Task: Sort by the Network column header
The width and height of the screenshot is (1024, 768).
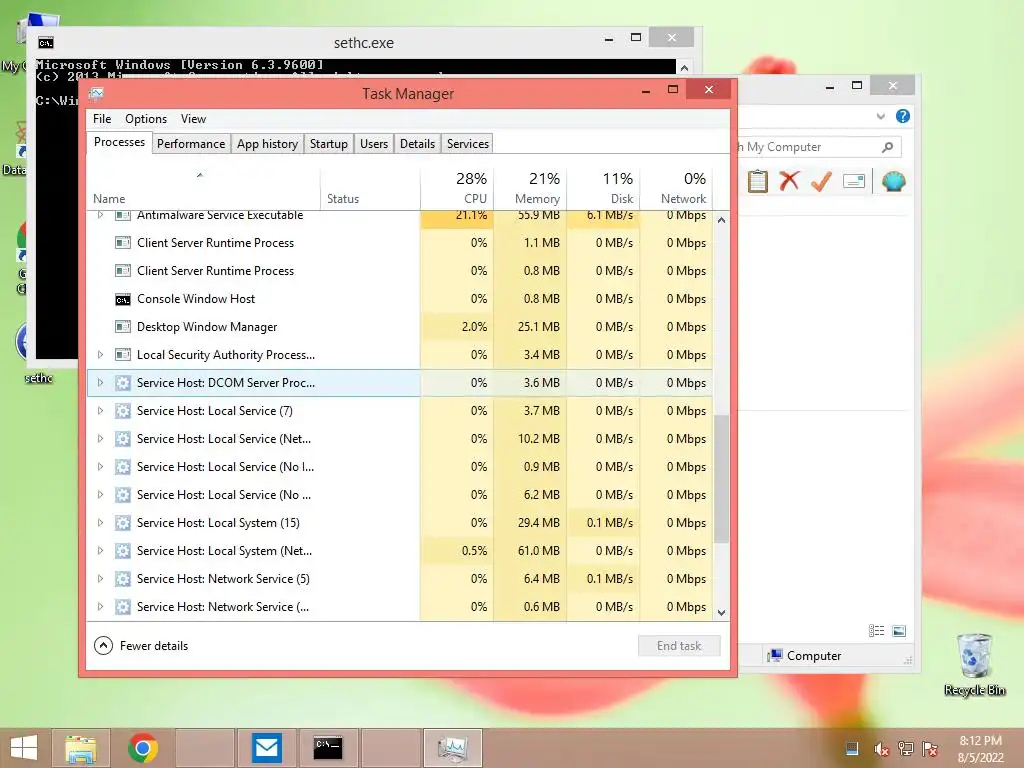Action: pos(677,188)
